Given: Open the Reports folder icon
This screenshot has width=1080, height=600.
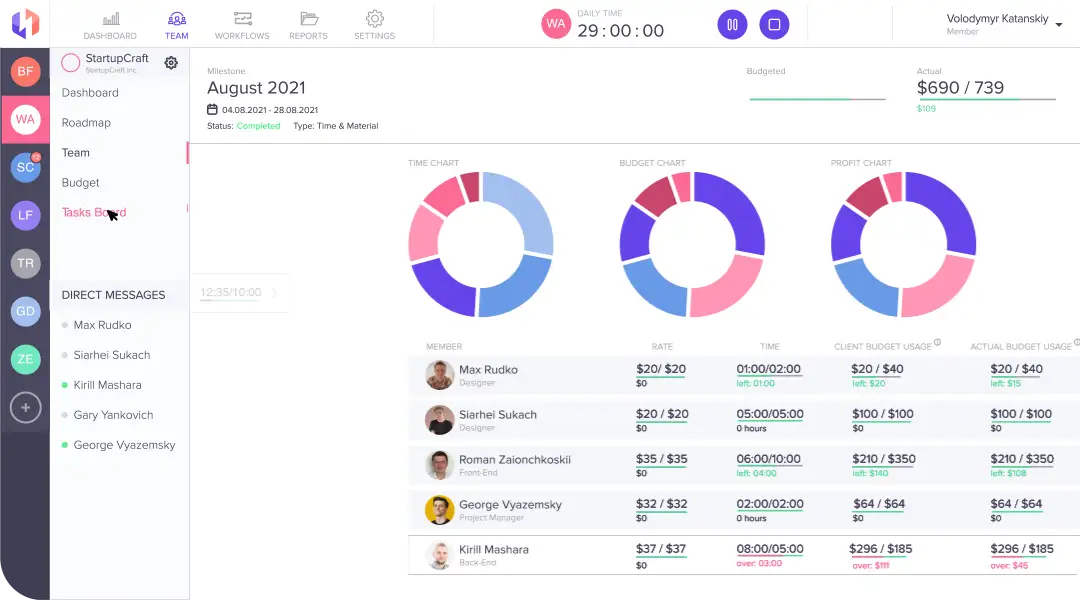Looking at the screenshot, I should click(308, 19).
